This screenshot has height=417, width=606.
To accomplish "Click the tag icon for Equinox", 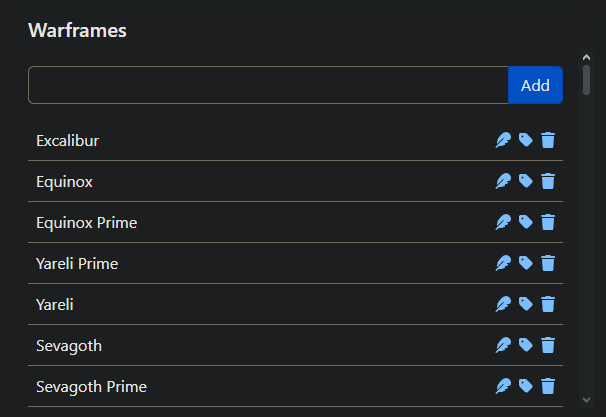I will tap(526, 181).
